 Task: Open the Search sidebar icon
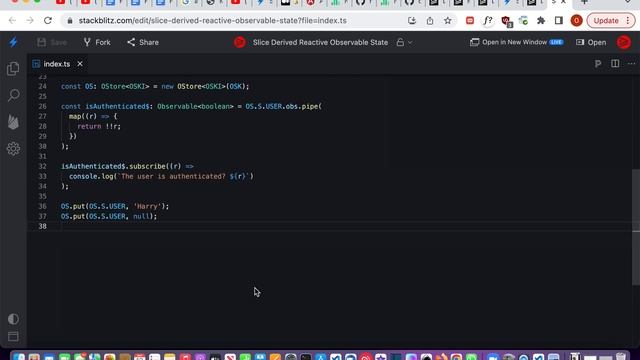click(x=13, y=96)
